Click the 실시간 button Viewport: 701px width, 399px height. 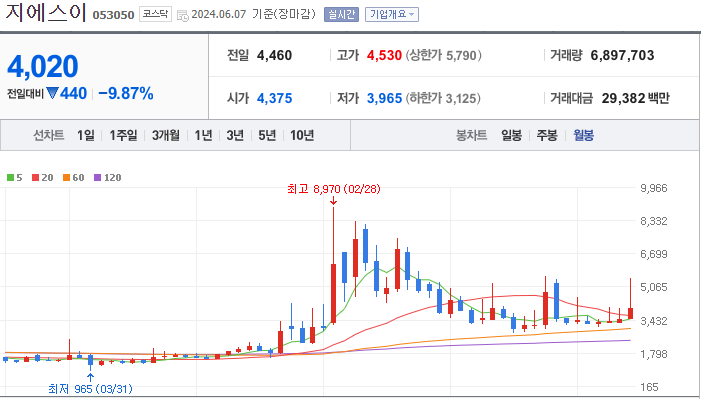[x=341, y=14]
